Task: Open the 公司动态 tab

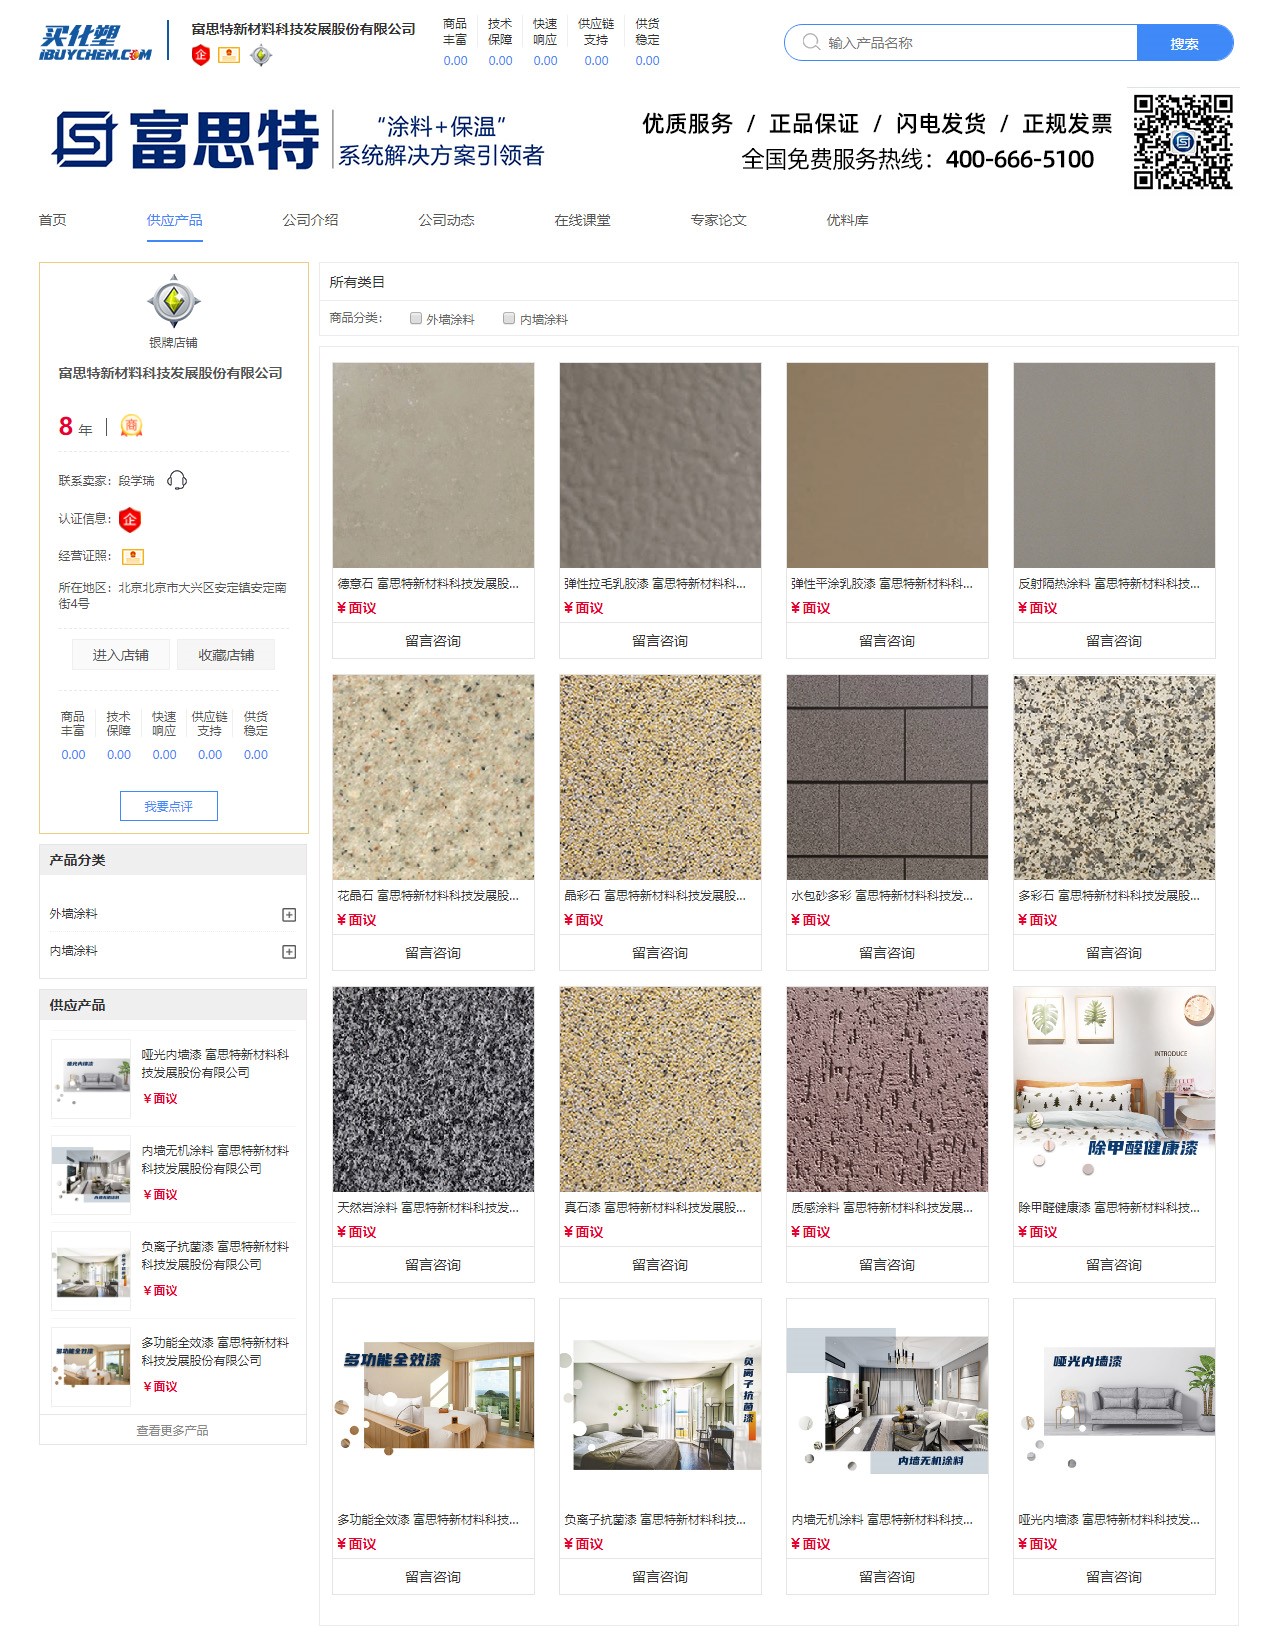Action: coord(446,220)
